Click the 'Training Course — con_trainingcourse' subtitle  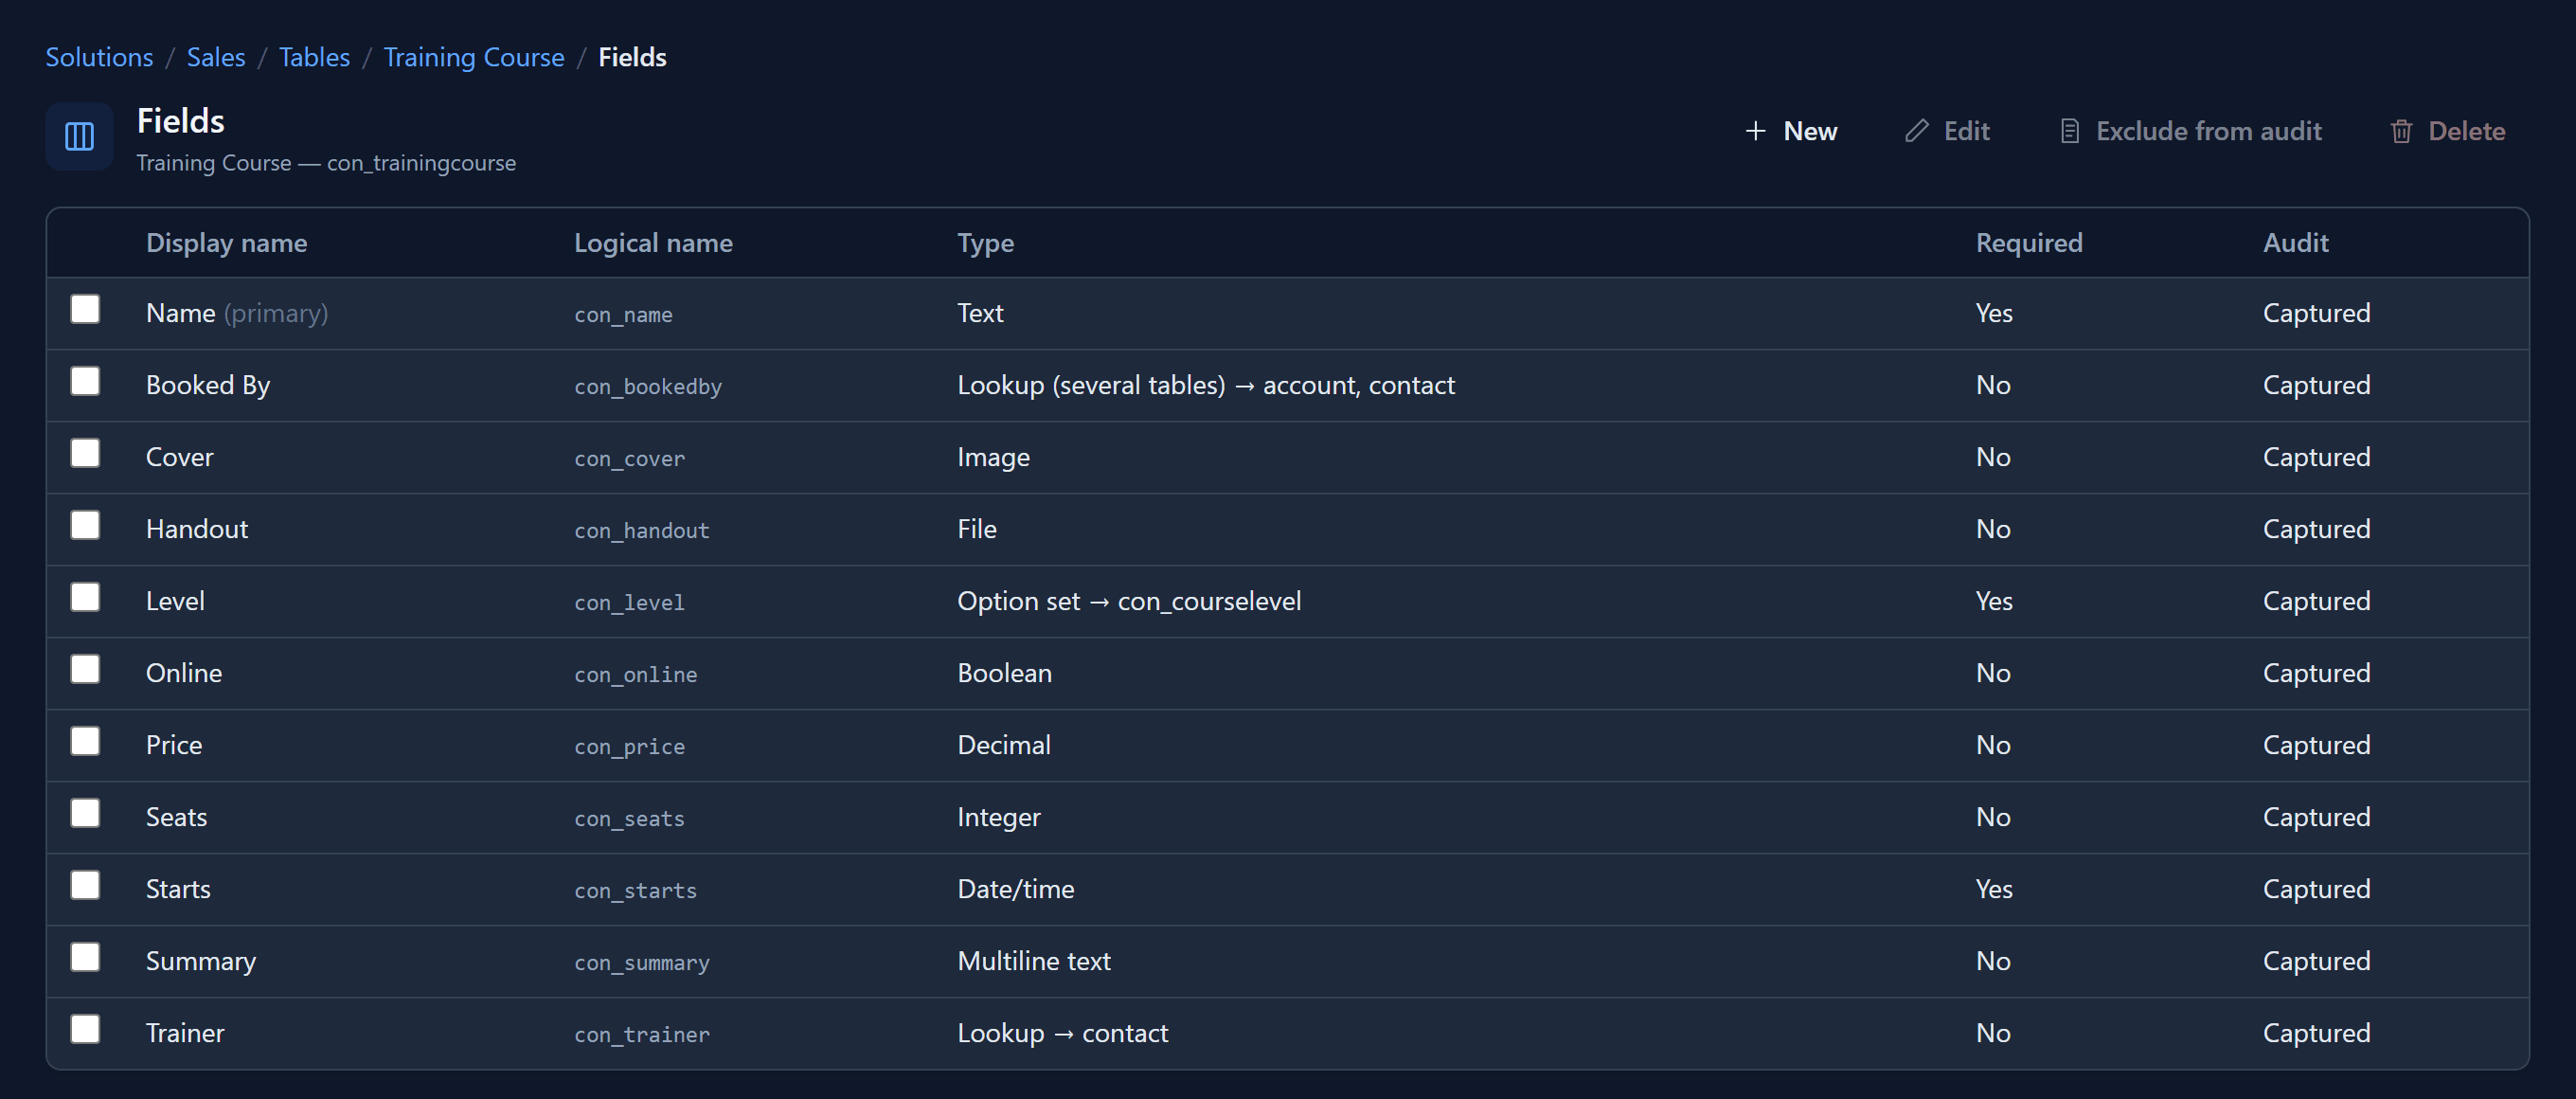(326, 163)
